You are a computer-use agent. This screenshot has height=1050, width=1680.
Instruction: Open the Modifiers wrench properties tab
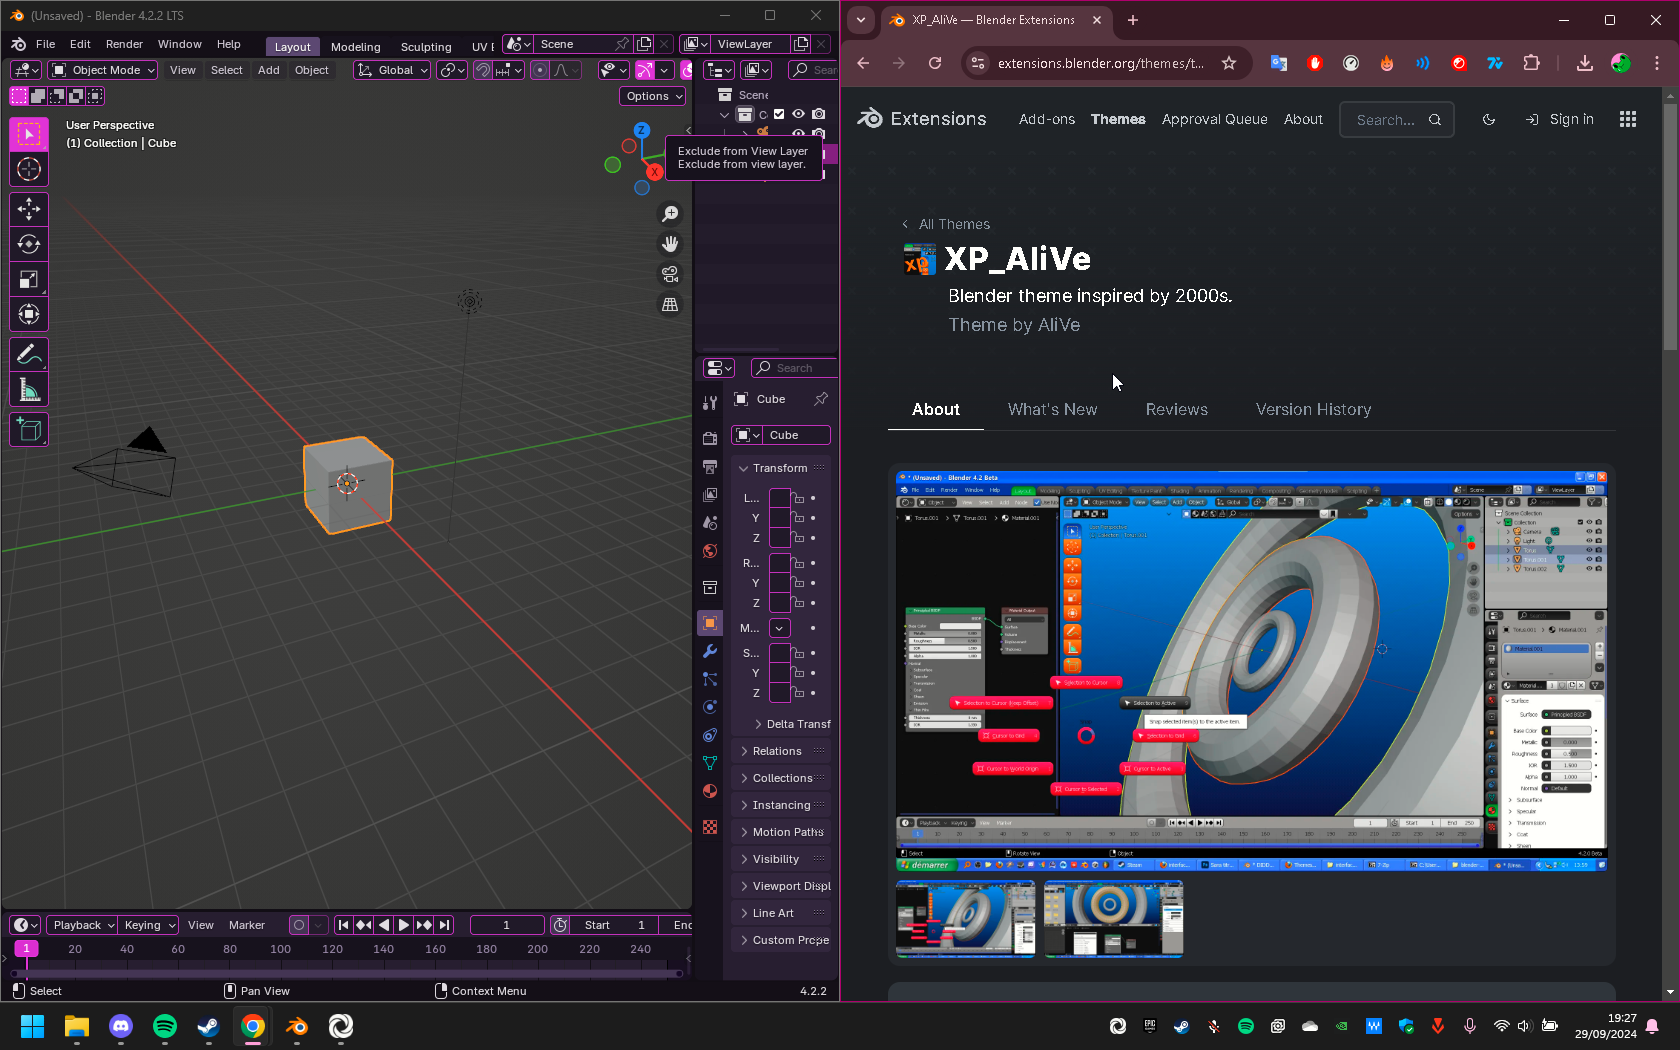tap(710, 651)
